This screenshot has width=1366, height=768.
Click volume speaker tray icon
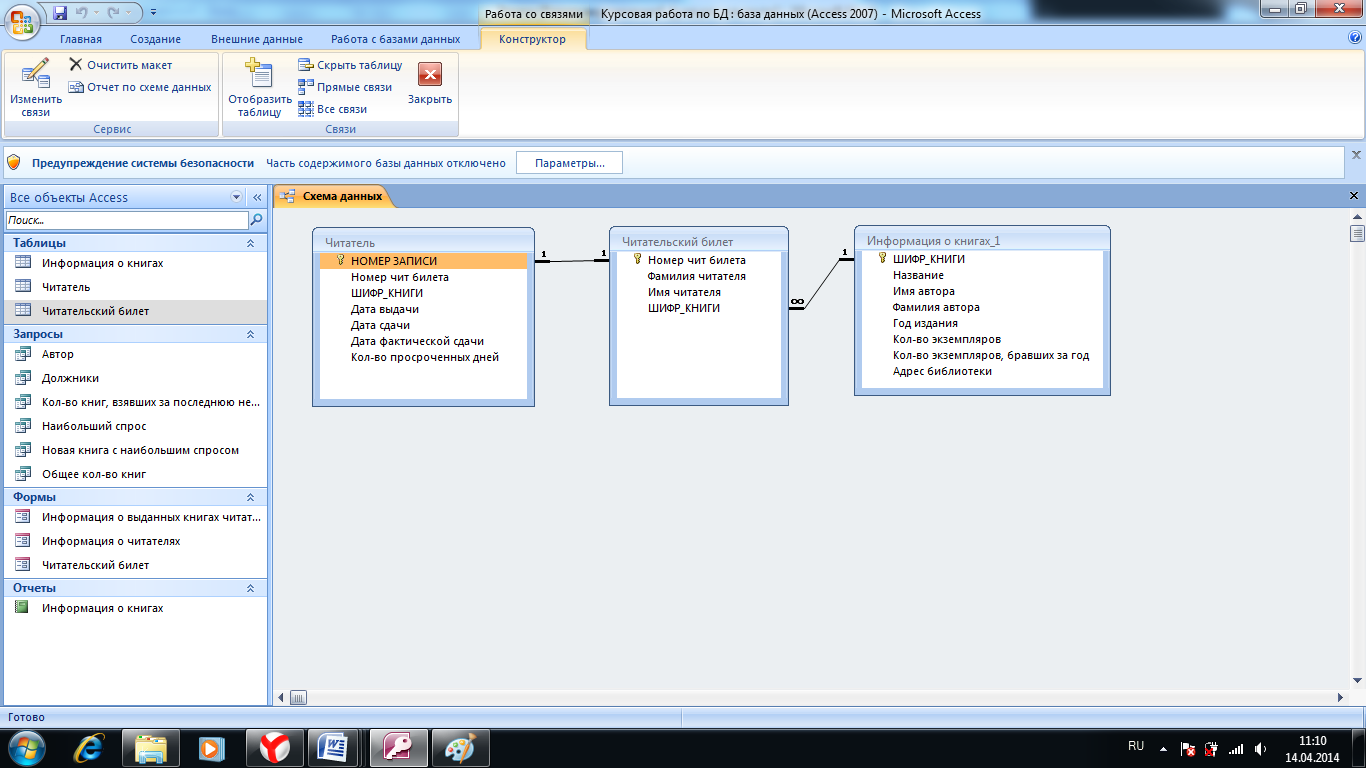1261,748
